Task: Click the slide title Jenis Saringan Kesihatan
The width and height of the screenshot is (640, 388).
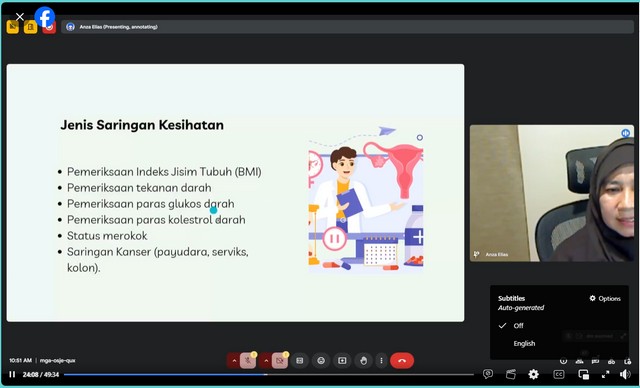Action: pyautogui.click(x=142, y=125)
